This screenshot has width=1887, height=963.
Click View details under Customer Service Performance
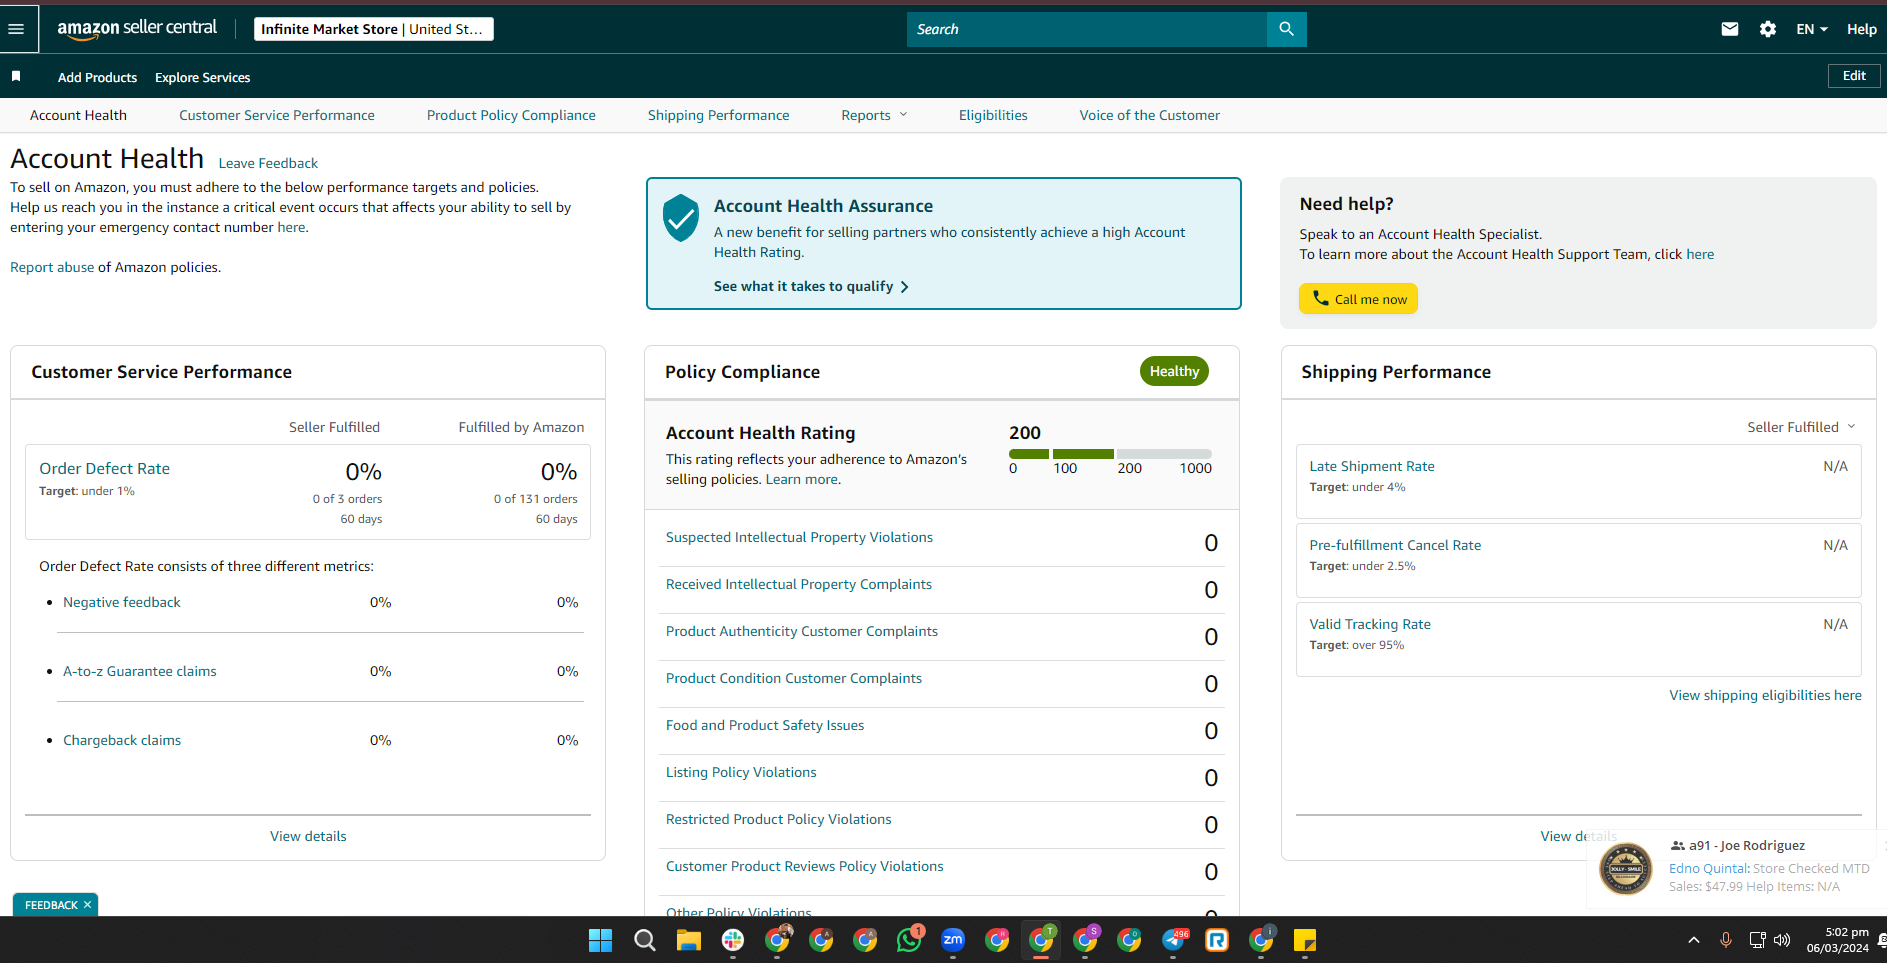coord(308,836)
